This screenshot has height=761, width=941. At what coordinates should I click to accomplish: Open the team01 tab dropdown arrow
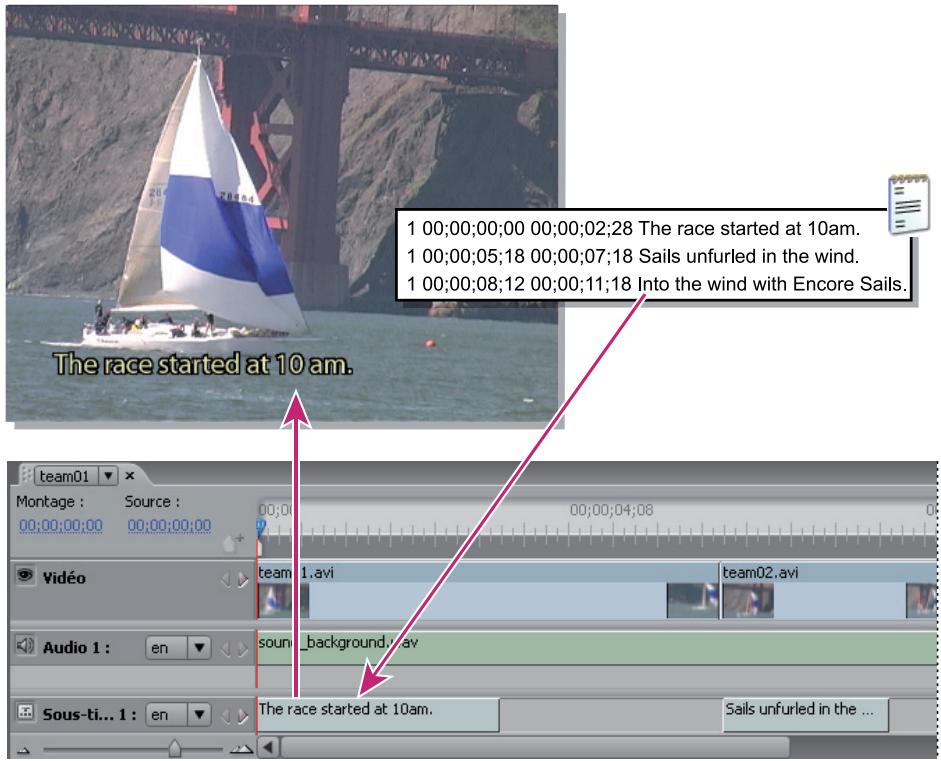tap(107, 477)
